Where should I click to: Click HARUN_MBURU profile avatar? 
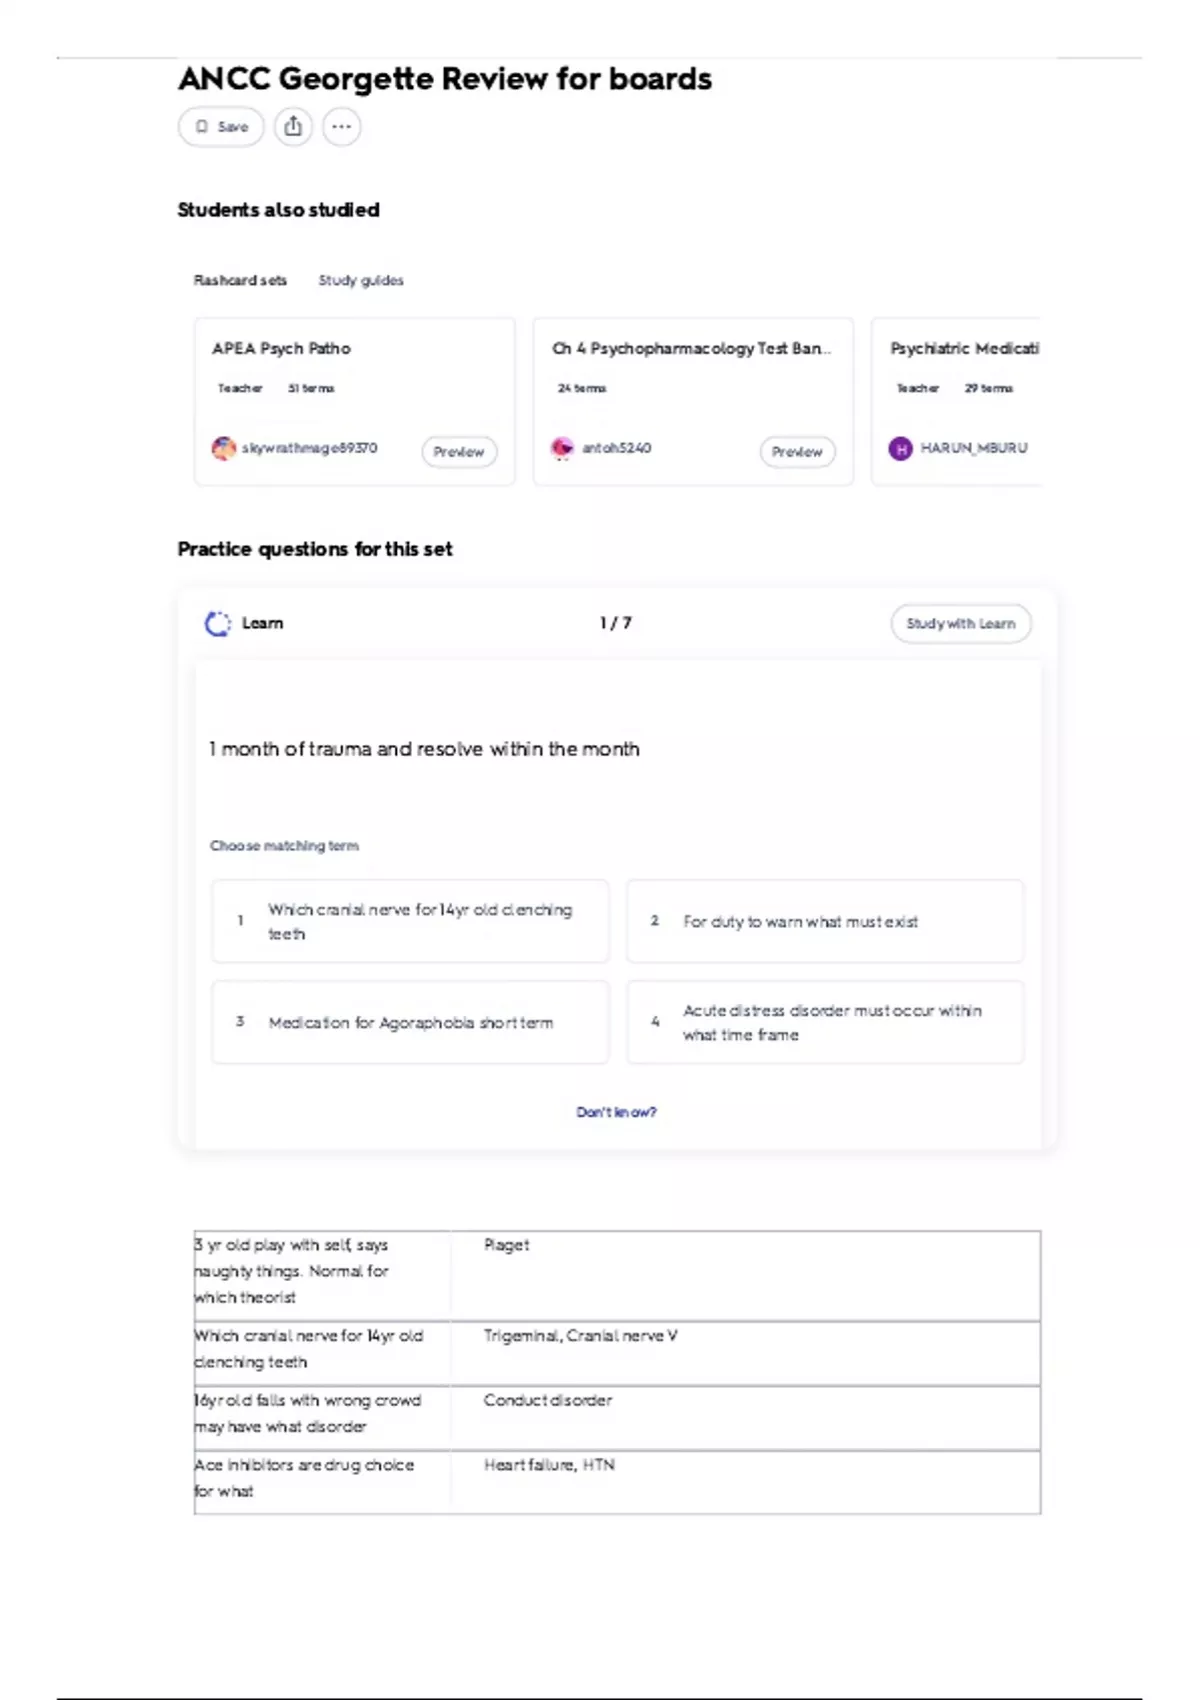coord(900,448)
